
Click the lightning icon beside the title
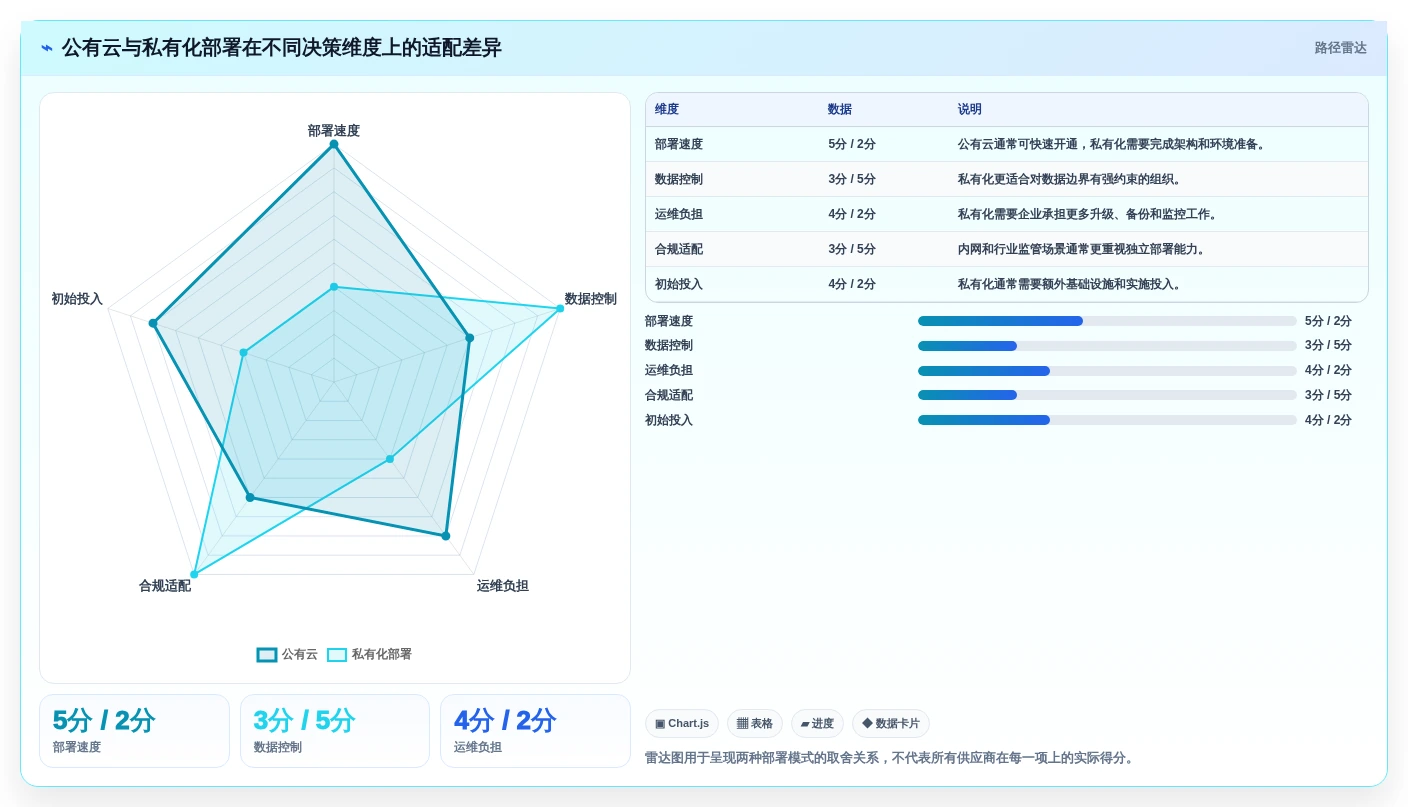47,48
